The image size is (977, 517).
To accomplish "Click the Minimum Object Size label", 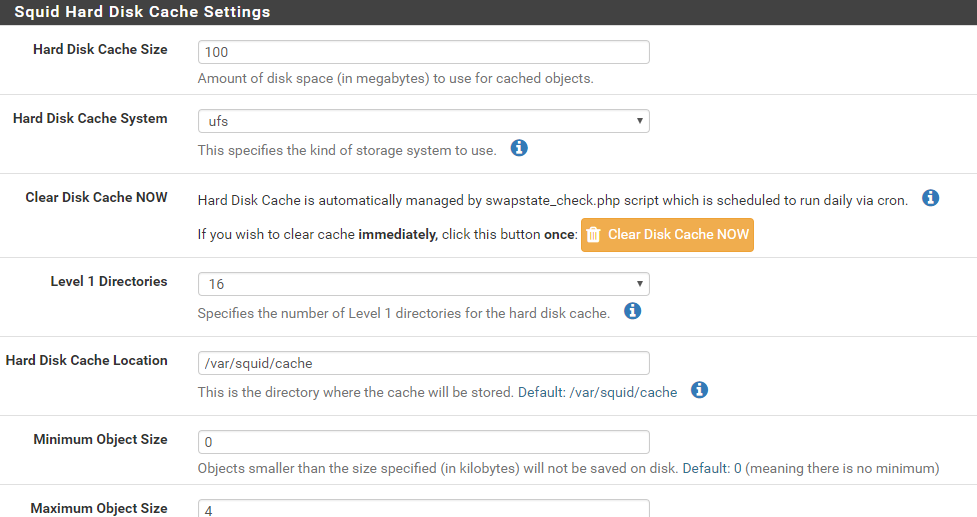I will (100, 439).
